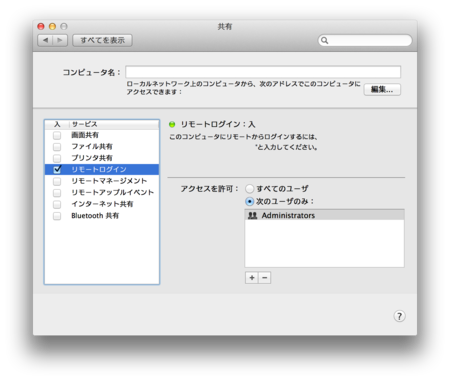
Task: Minimize the window with yellow button
Action: point(52,26)
